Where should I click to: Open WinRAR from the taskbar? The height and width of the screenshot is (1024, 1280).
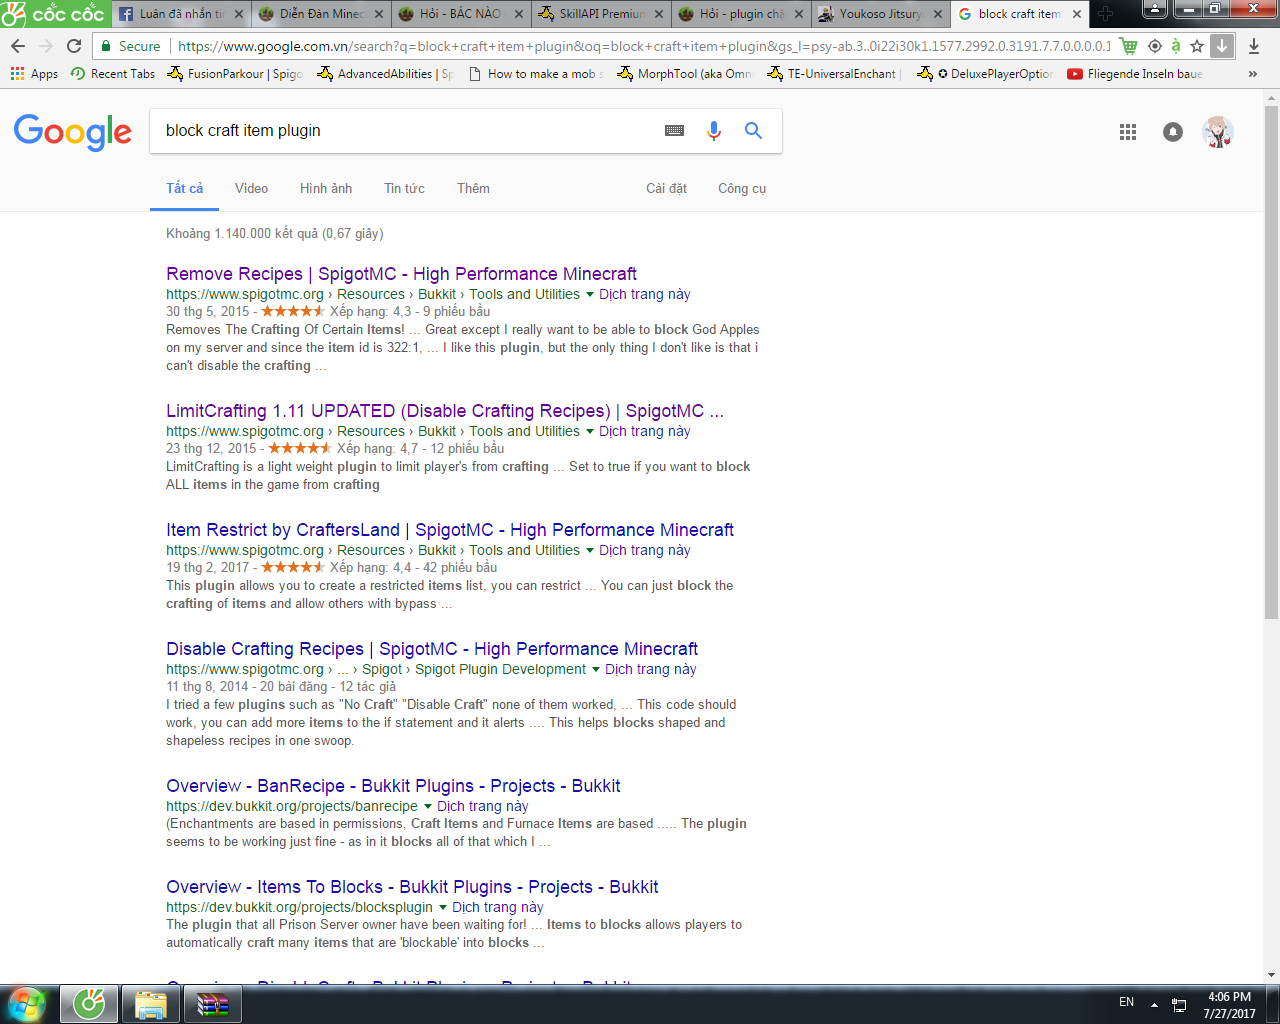(x=213, y=1004)
